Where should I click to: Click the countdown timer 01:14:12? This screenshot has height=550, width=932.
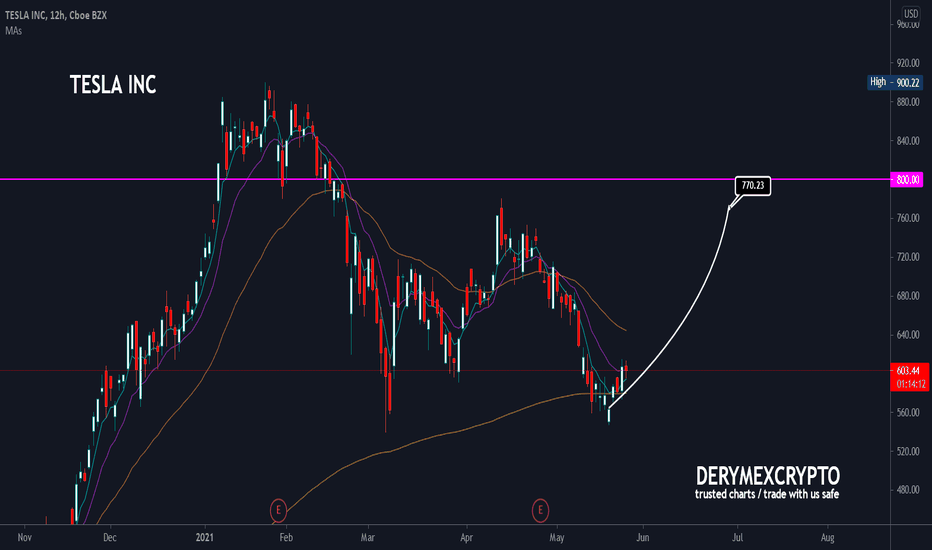click(x=911, y=384)
